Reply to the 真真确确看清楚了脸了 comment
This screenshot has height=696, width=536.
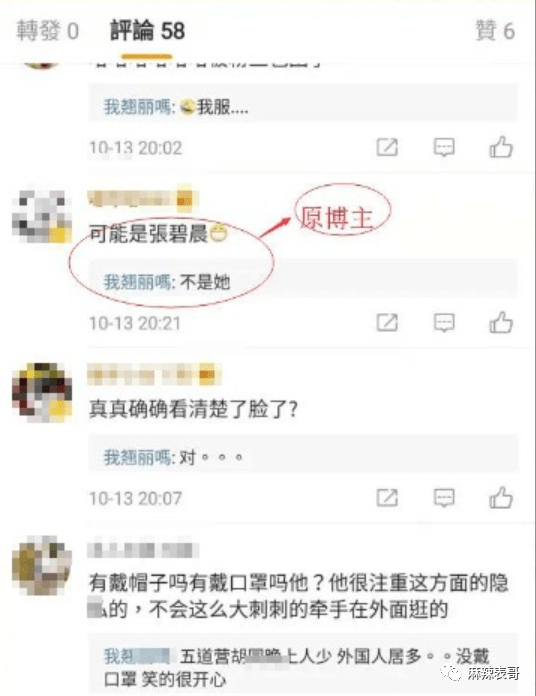444,498
